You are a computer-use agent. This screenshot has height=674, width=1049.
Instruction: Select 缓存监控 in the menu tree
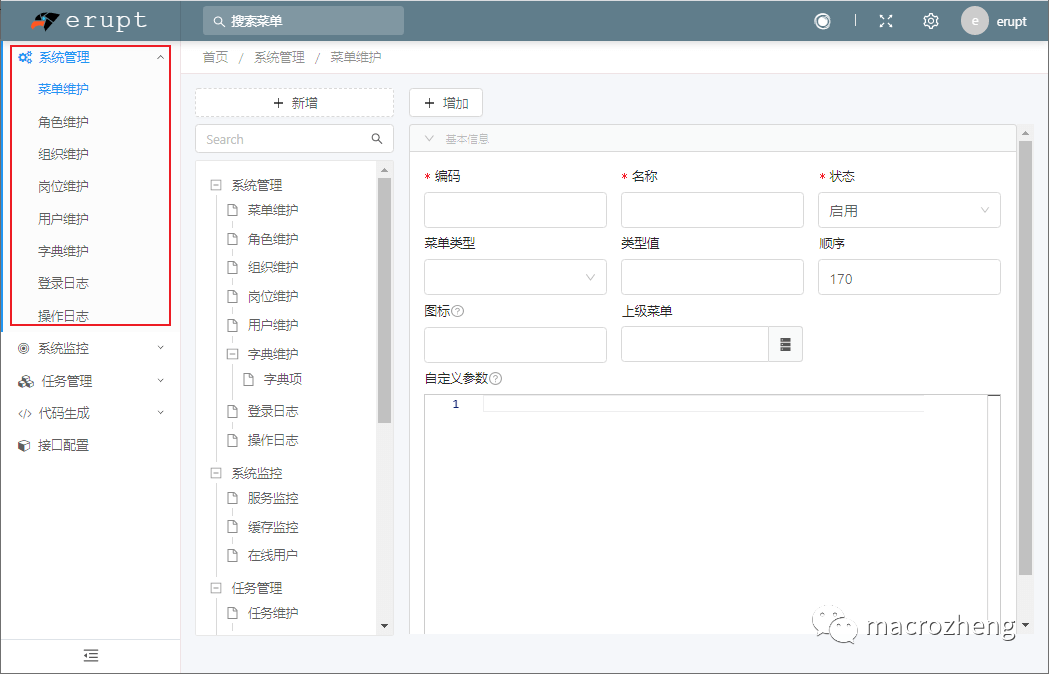click(273, 527)
